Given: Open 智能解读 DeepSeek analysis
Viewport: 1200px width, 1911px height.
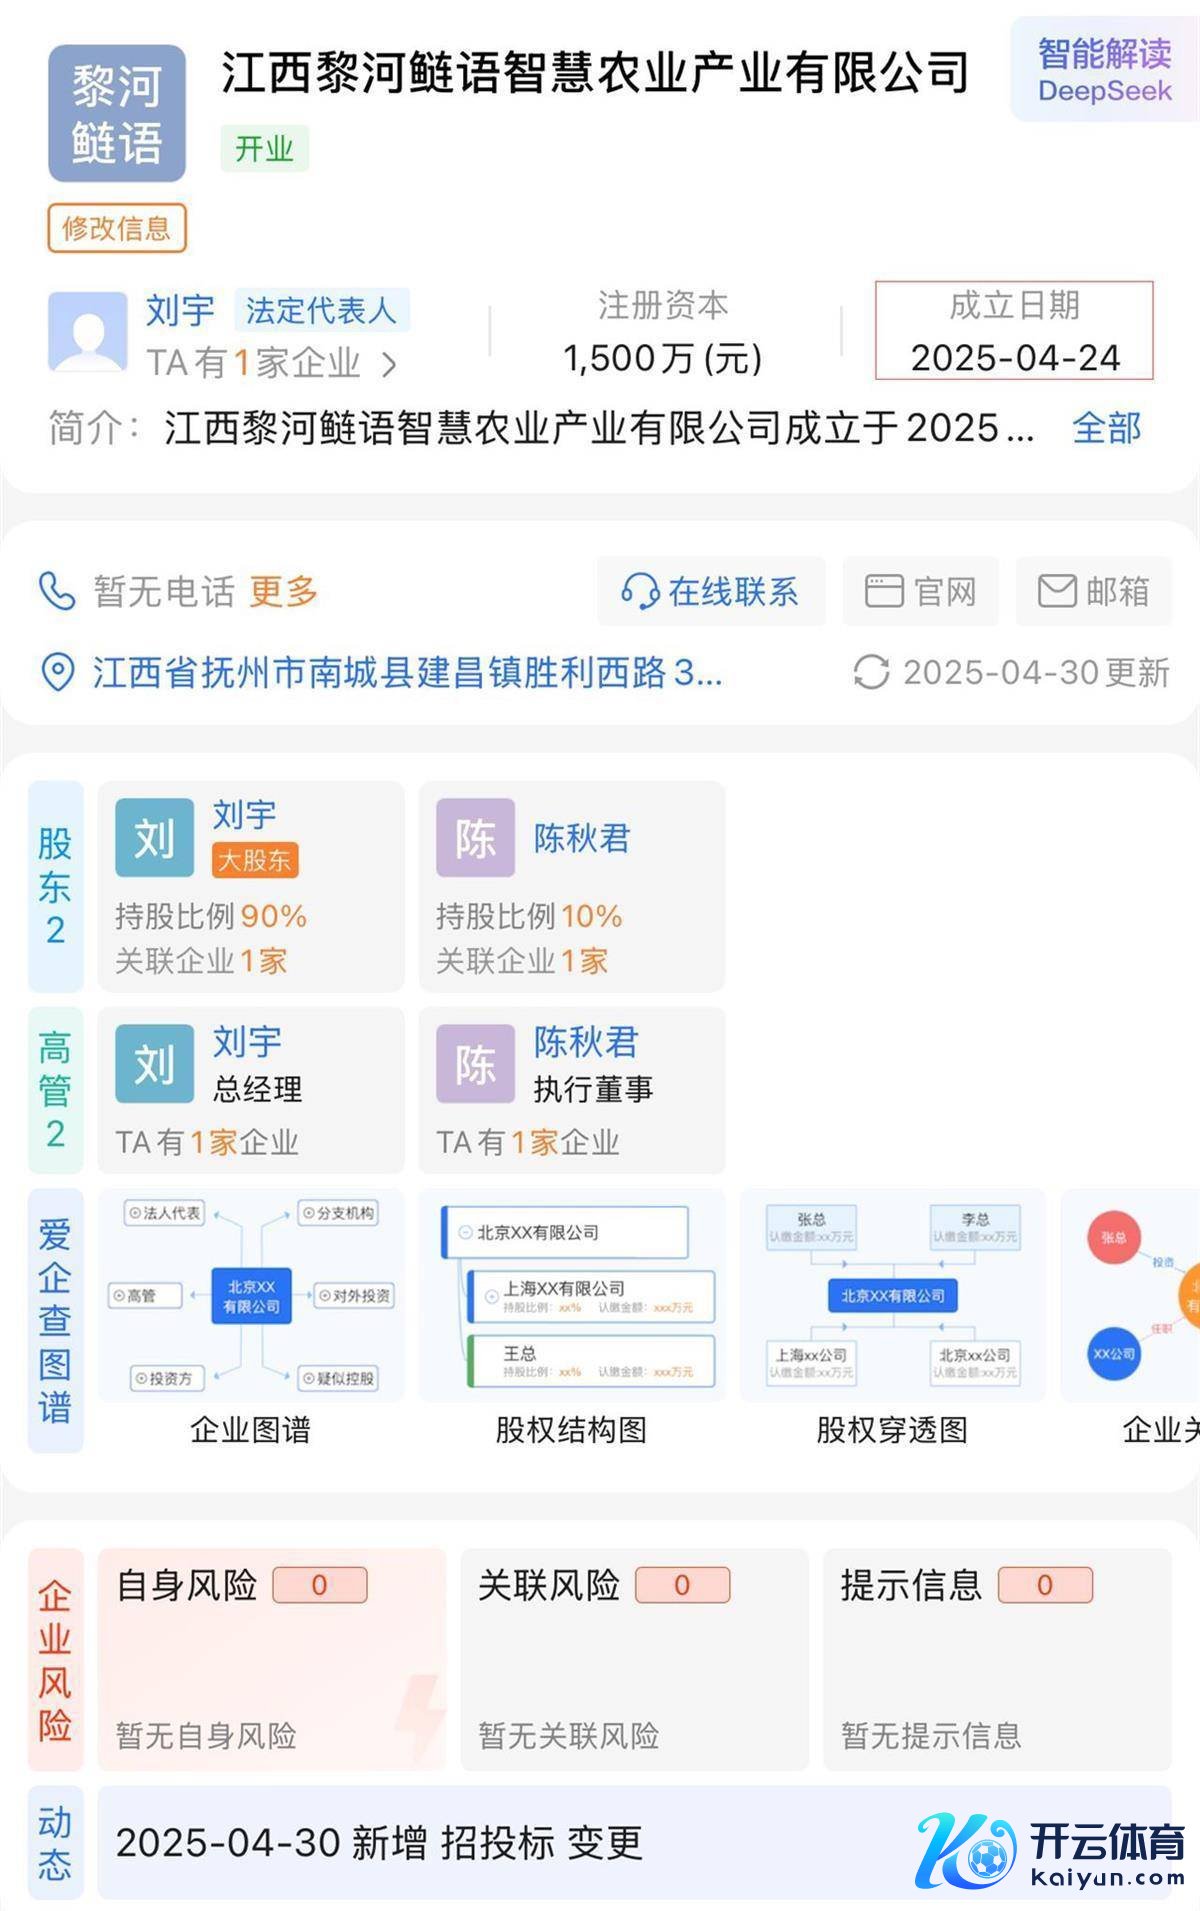Looking at the screenshot, I should (x=1104, y=70).
